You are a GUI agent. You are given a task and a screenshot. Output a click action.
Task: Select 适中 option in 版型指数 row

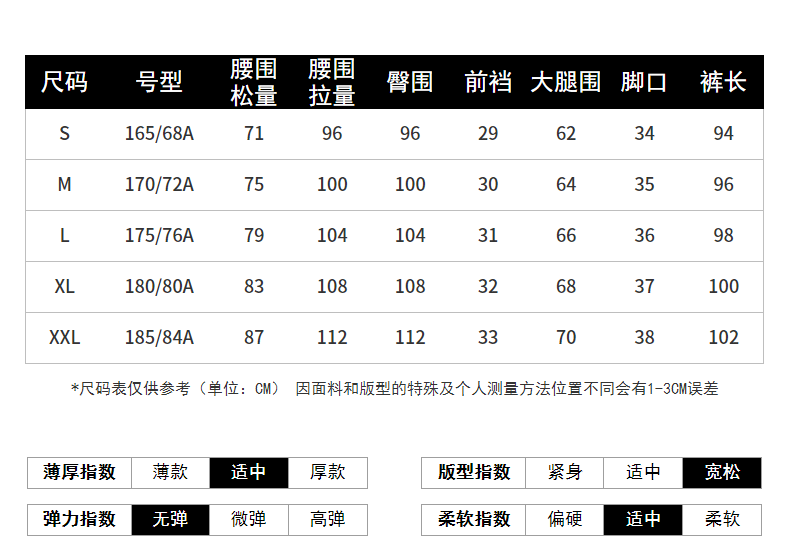click(x=643, y=473)
